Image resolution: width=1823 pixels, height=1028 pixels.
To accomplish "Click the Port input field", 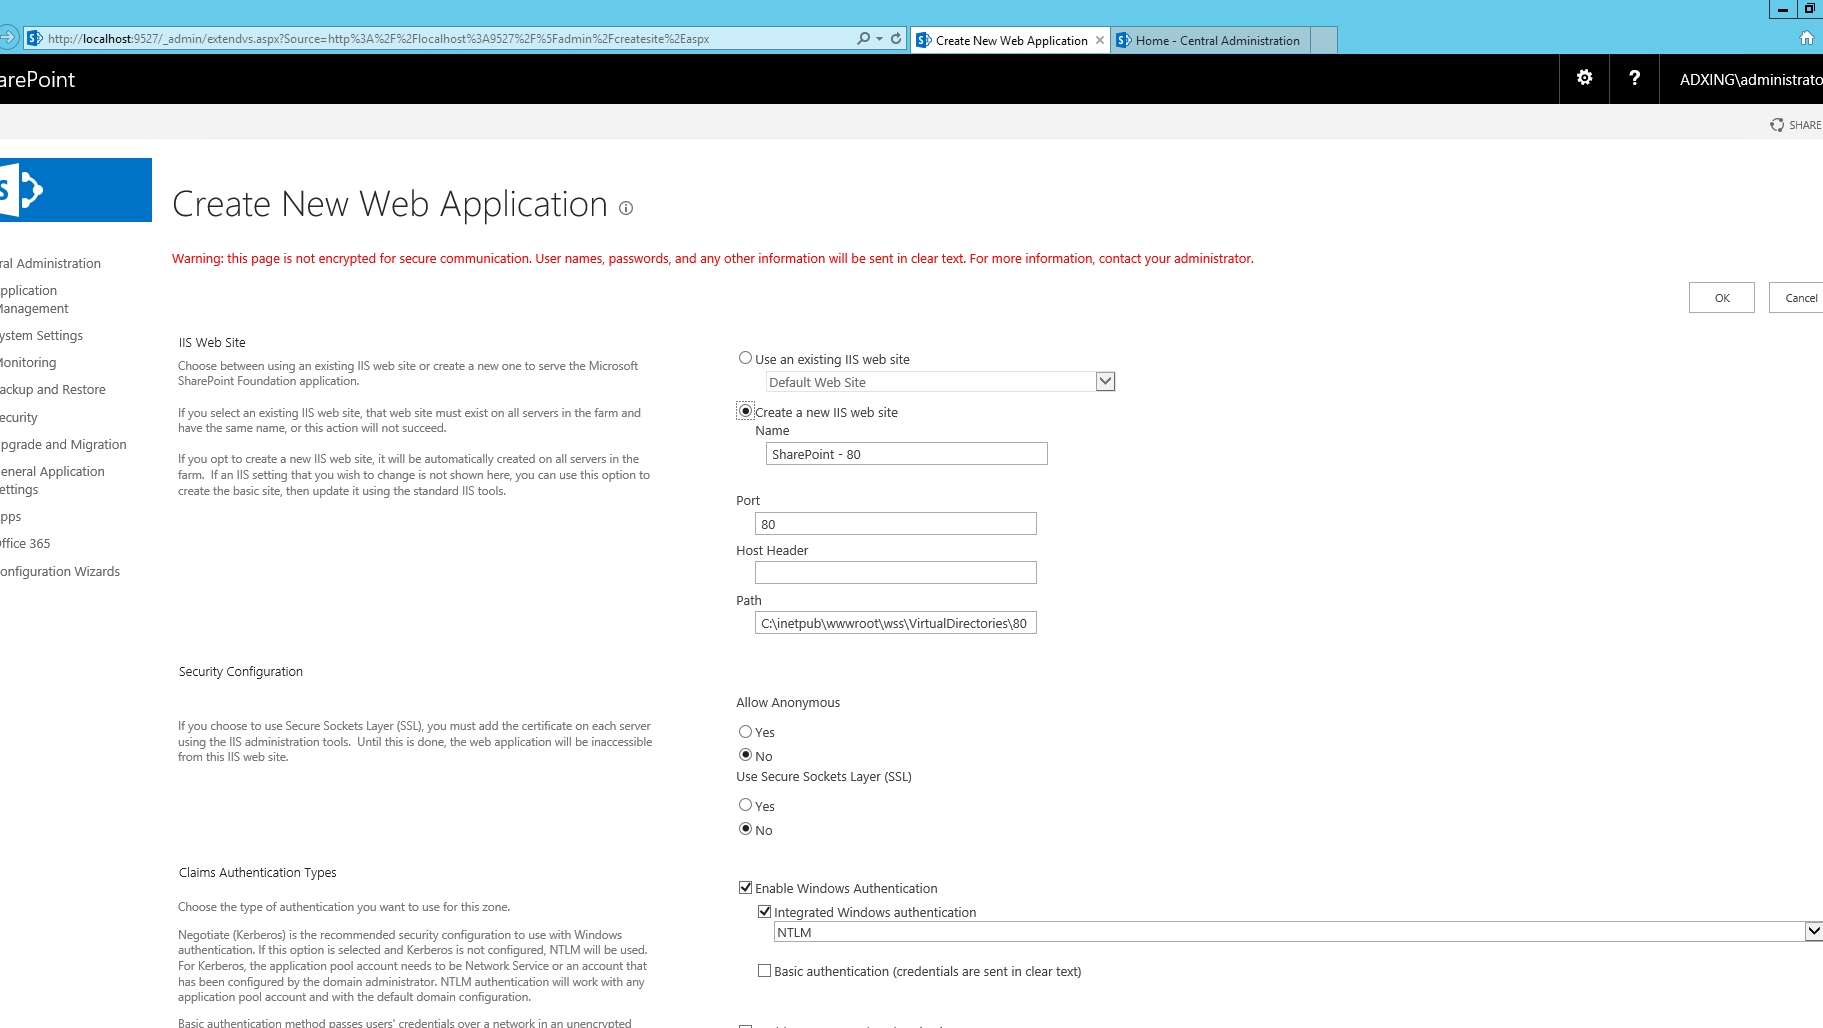I will 896,524.
